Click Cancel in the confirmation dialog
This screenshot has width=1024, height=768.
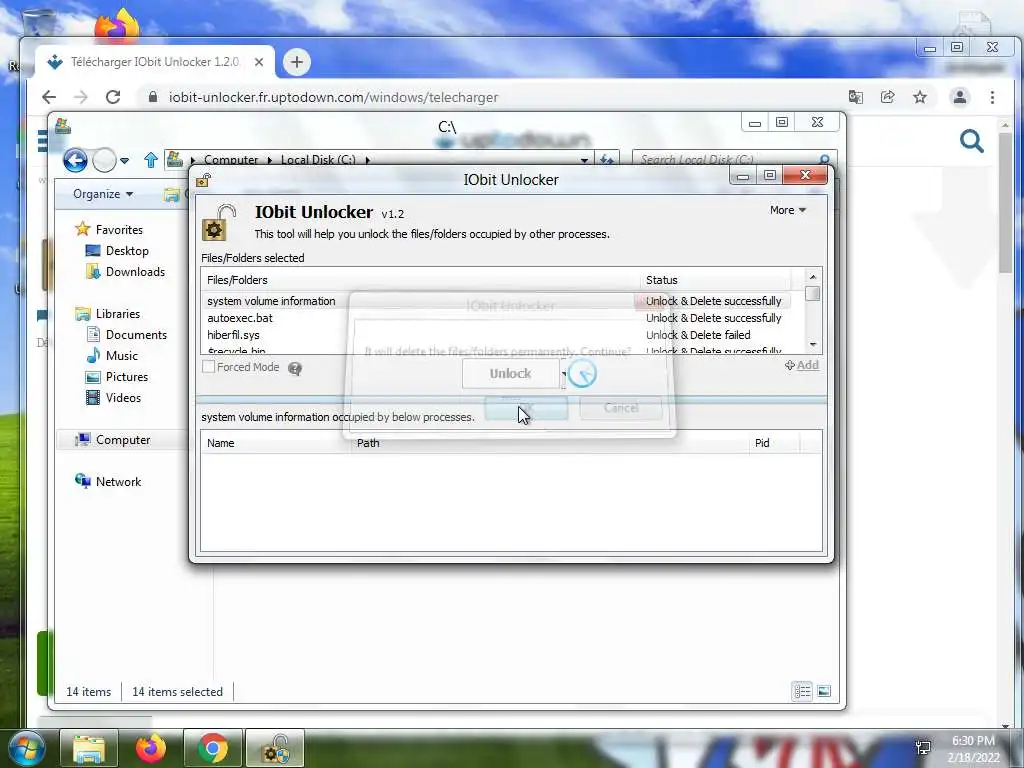(621, 408)
